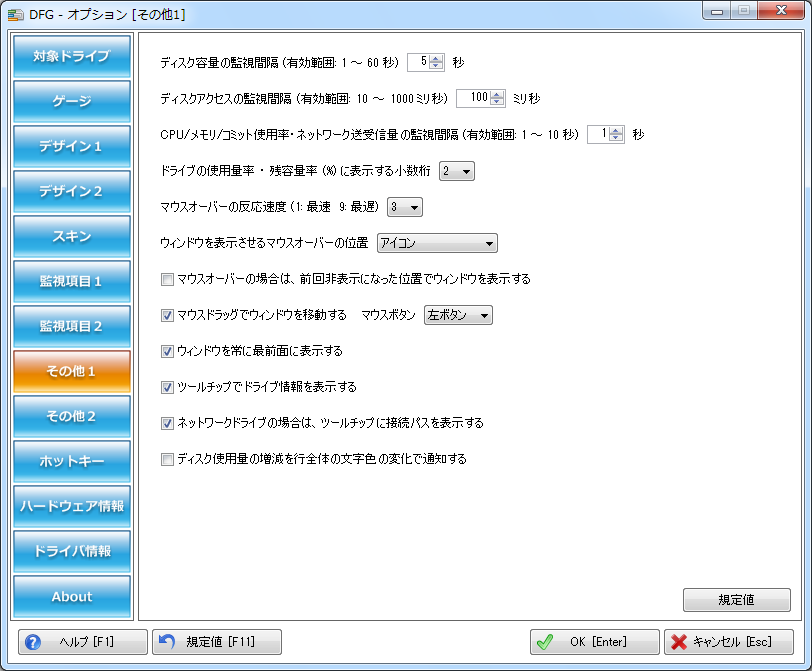The height and width of the screenshot is (671, 812).
Task: Click the blue question mark help icon
Action: (x=32, y=642)
